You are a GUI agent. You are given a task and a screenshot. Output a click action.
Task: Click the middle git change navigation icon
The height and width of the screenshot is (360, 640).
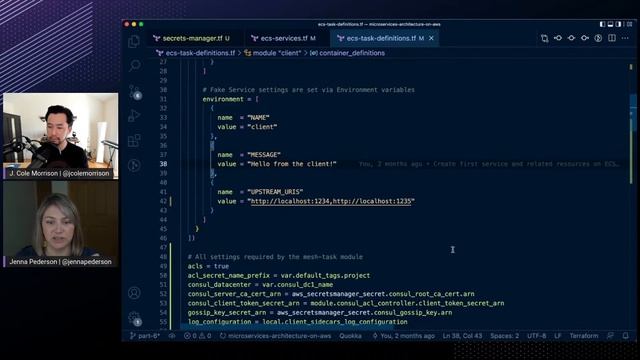coord(571,38)
